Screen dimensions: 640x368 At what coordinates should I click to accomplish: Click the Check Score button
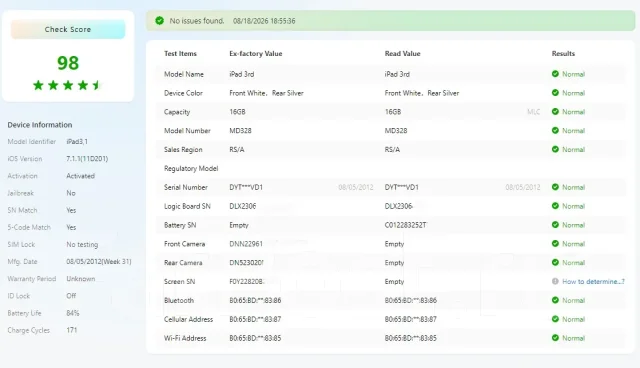(68, 29)
